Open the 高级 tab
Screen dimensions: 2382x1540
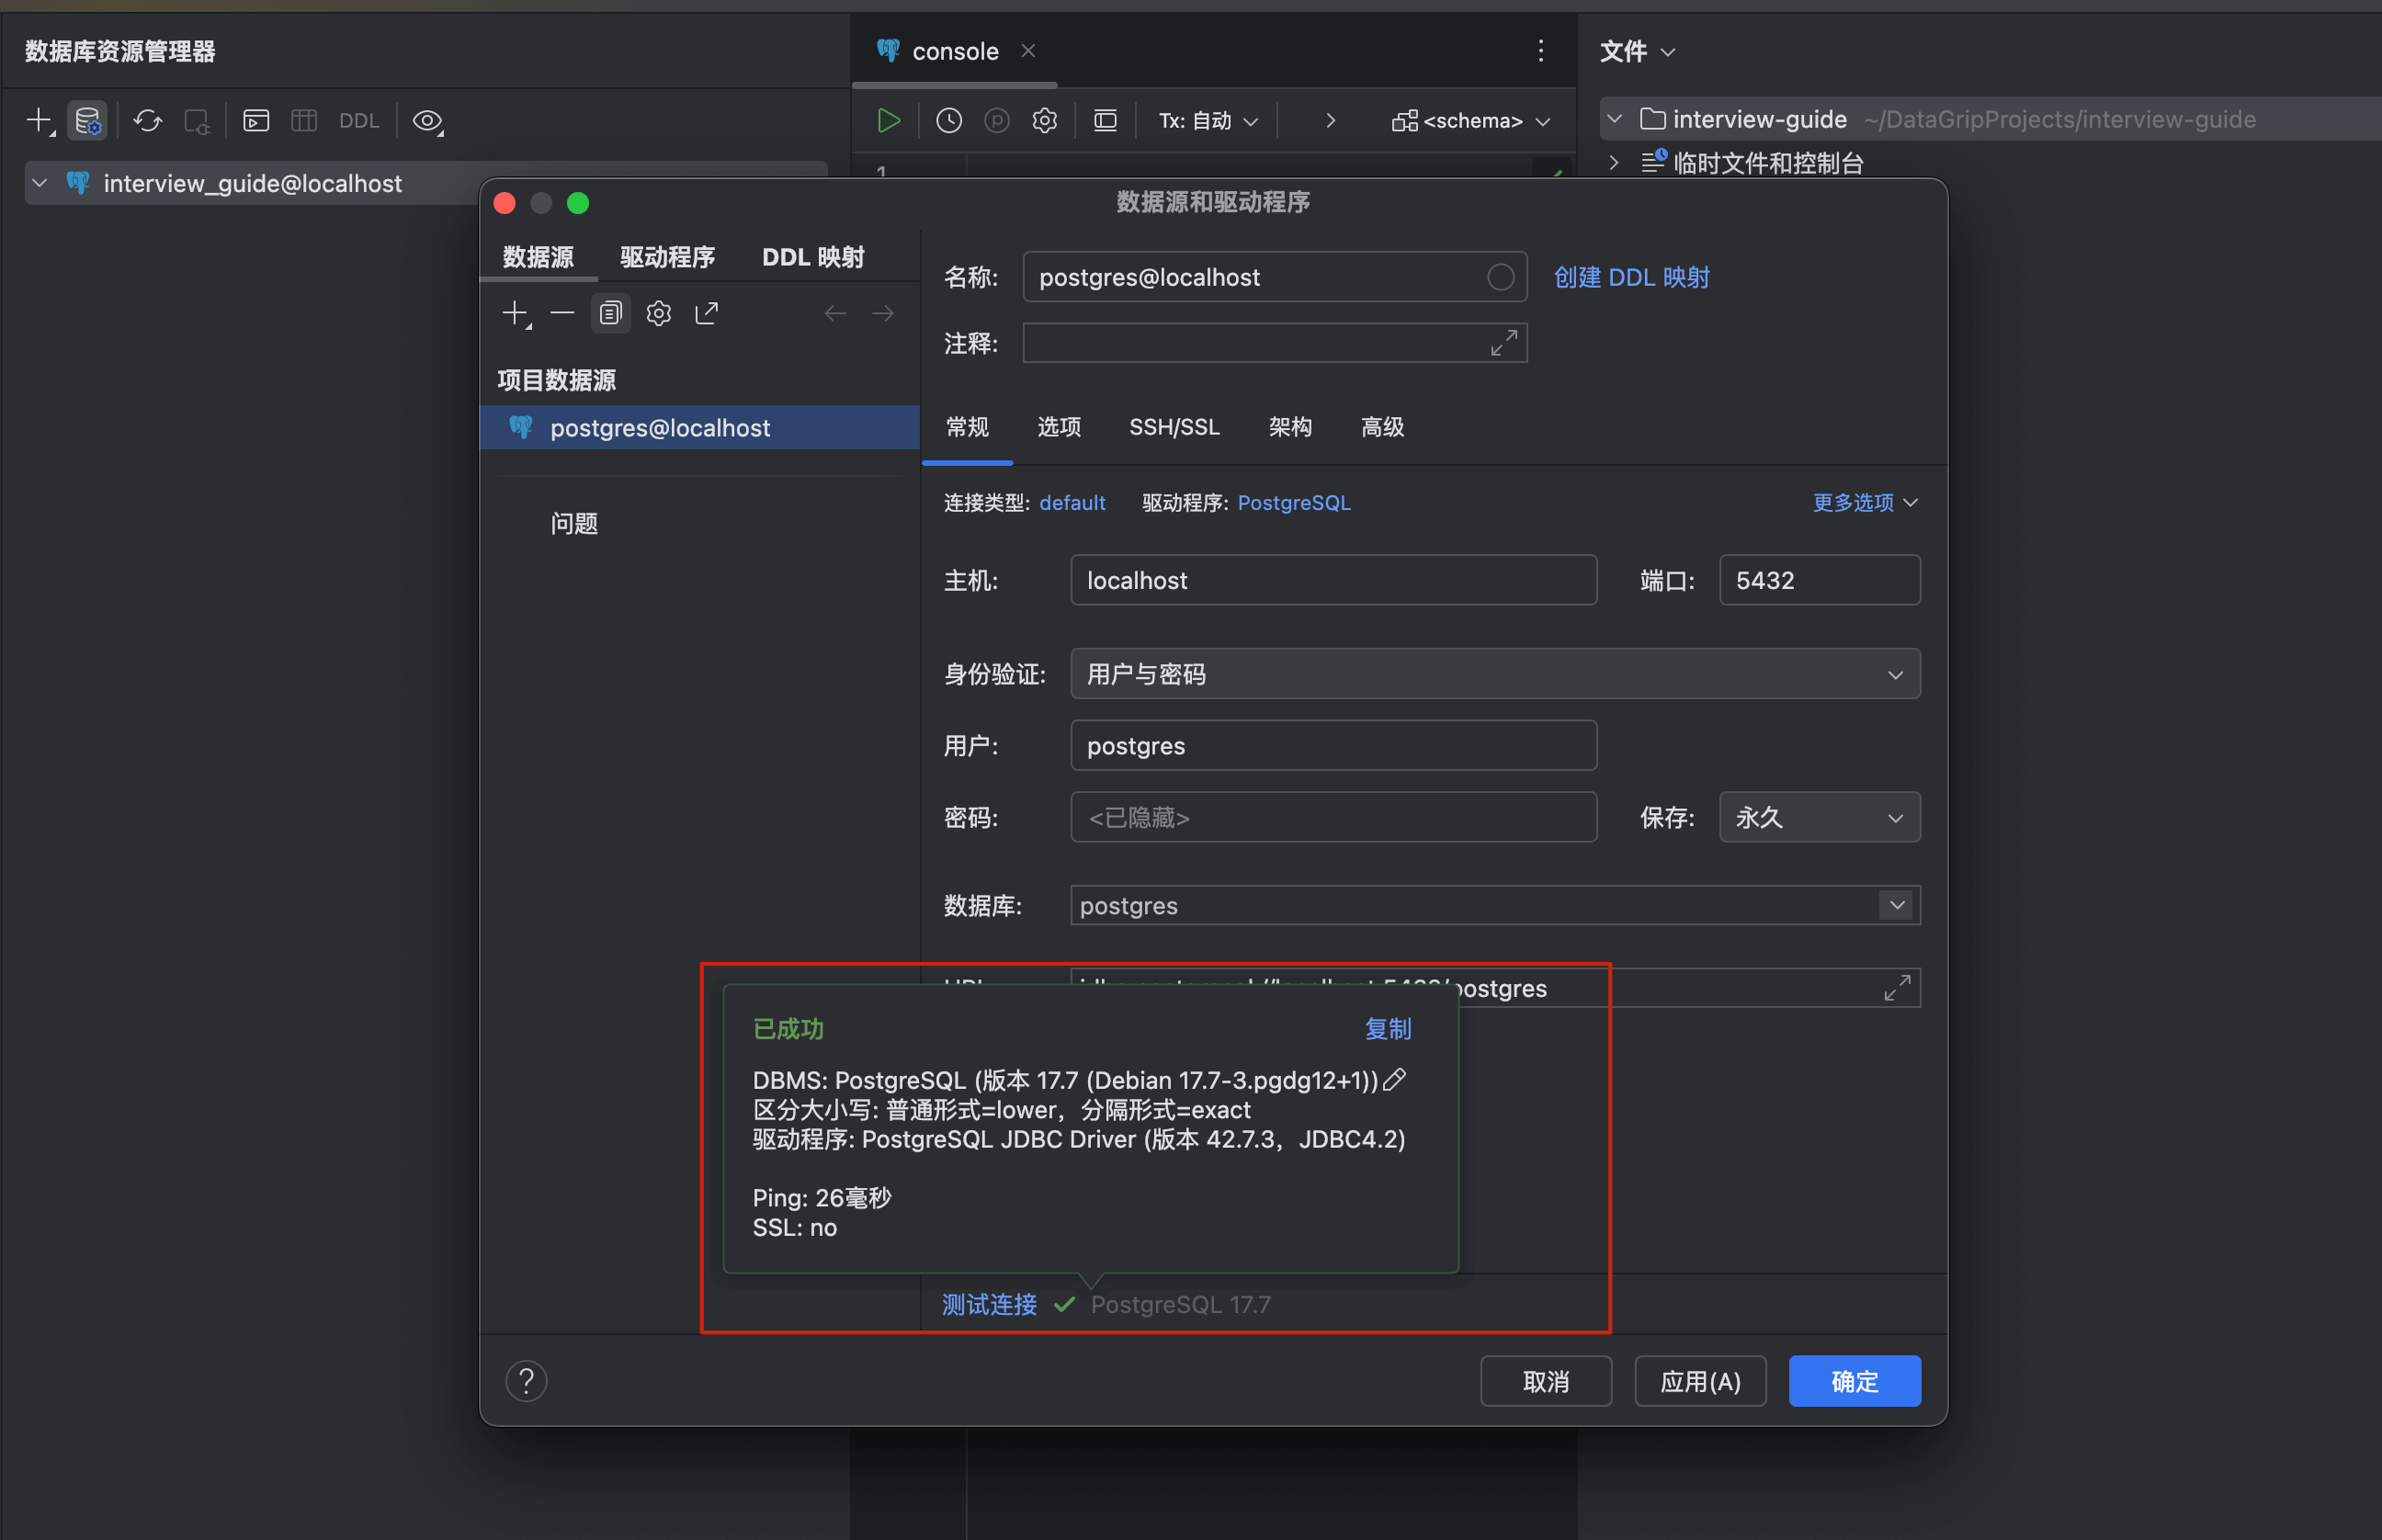click(x=1382, y=427)
